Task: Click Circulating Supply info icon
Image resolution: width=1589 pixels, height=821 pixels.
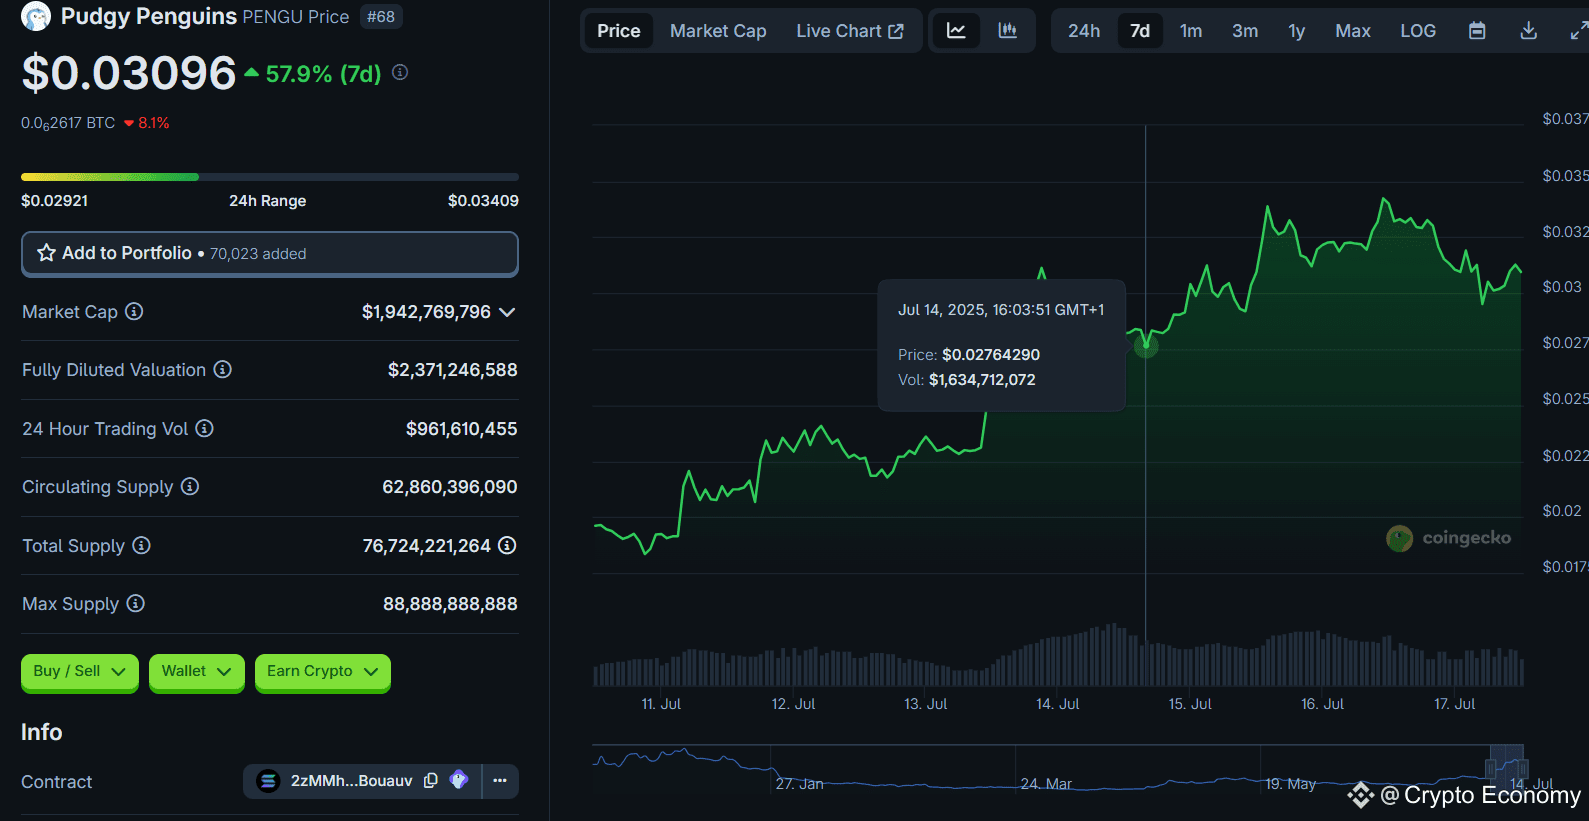Action: tap(190, 486)
